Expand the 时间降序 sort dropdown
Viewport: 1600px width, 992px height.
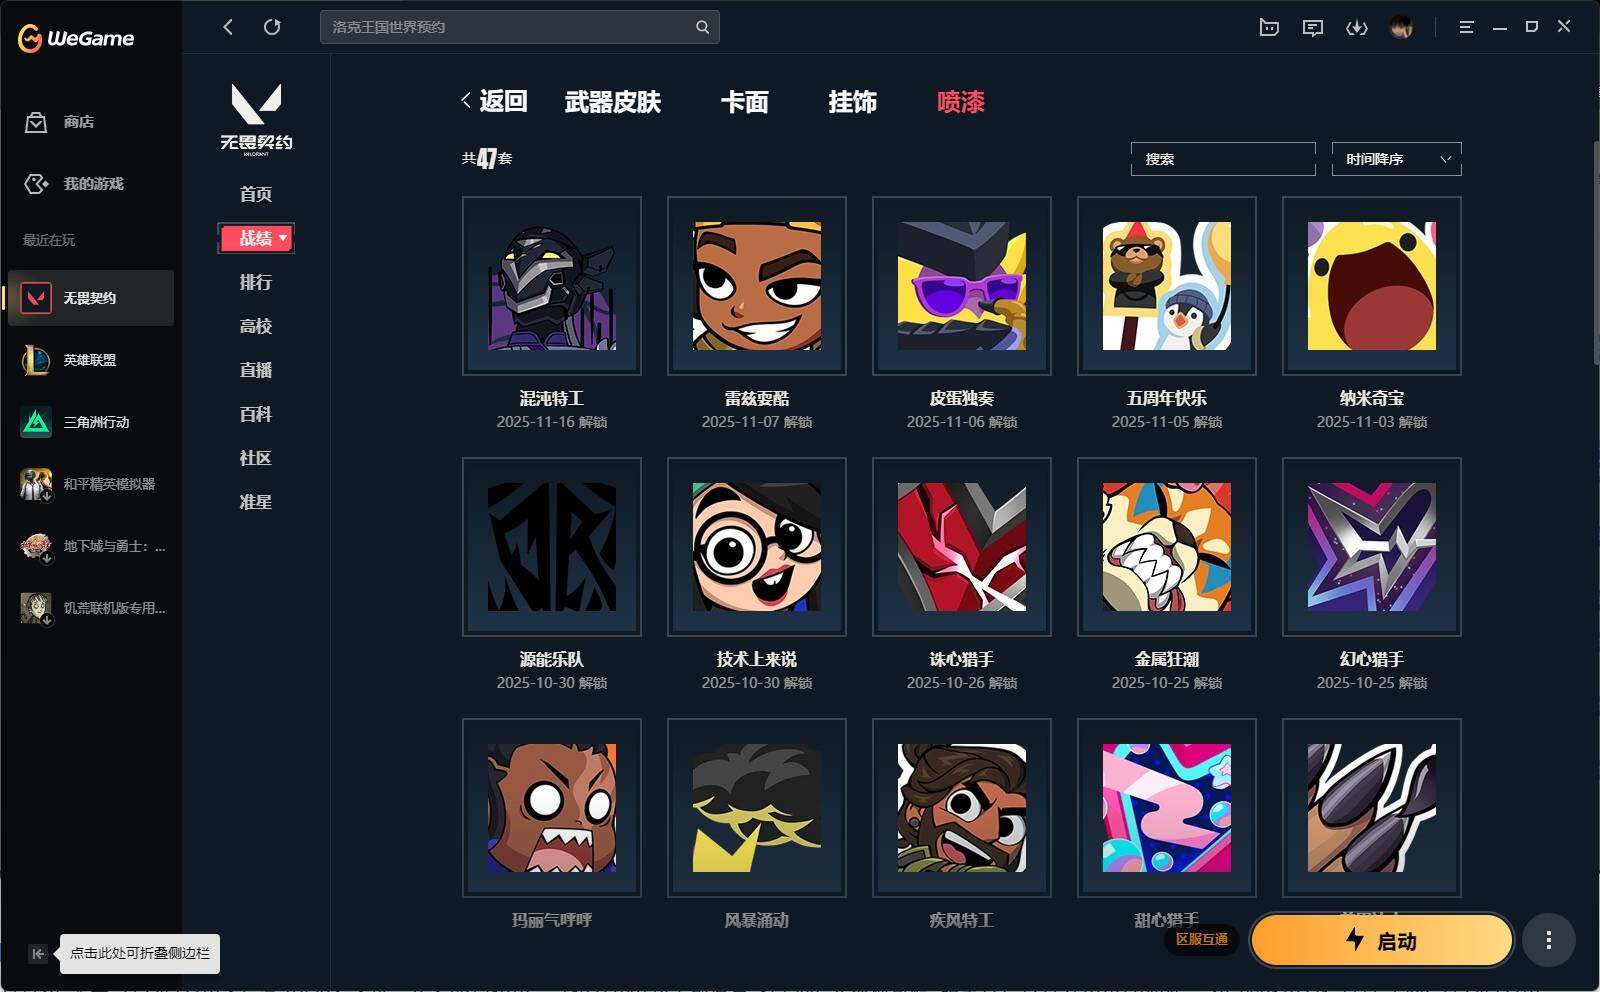coord(1396,159)
